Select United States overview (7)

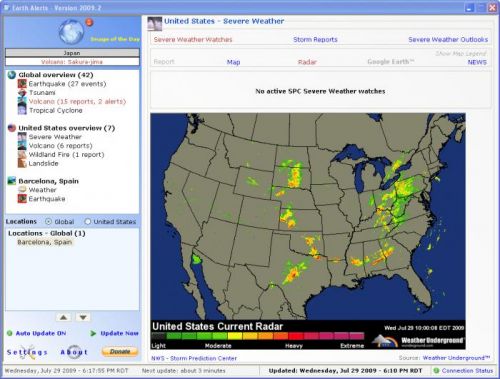coord(67,128)
